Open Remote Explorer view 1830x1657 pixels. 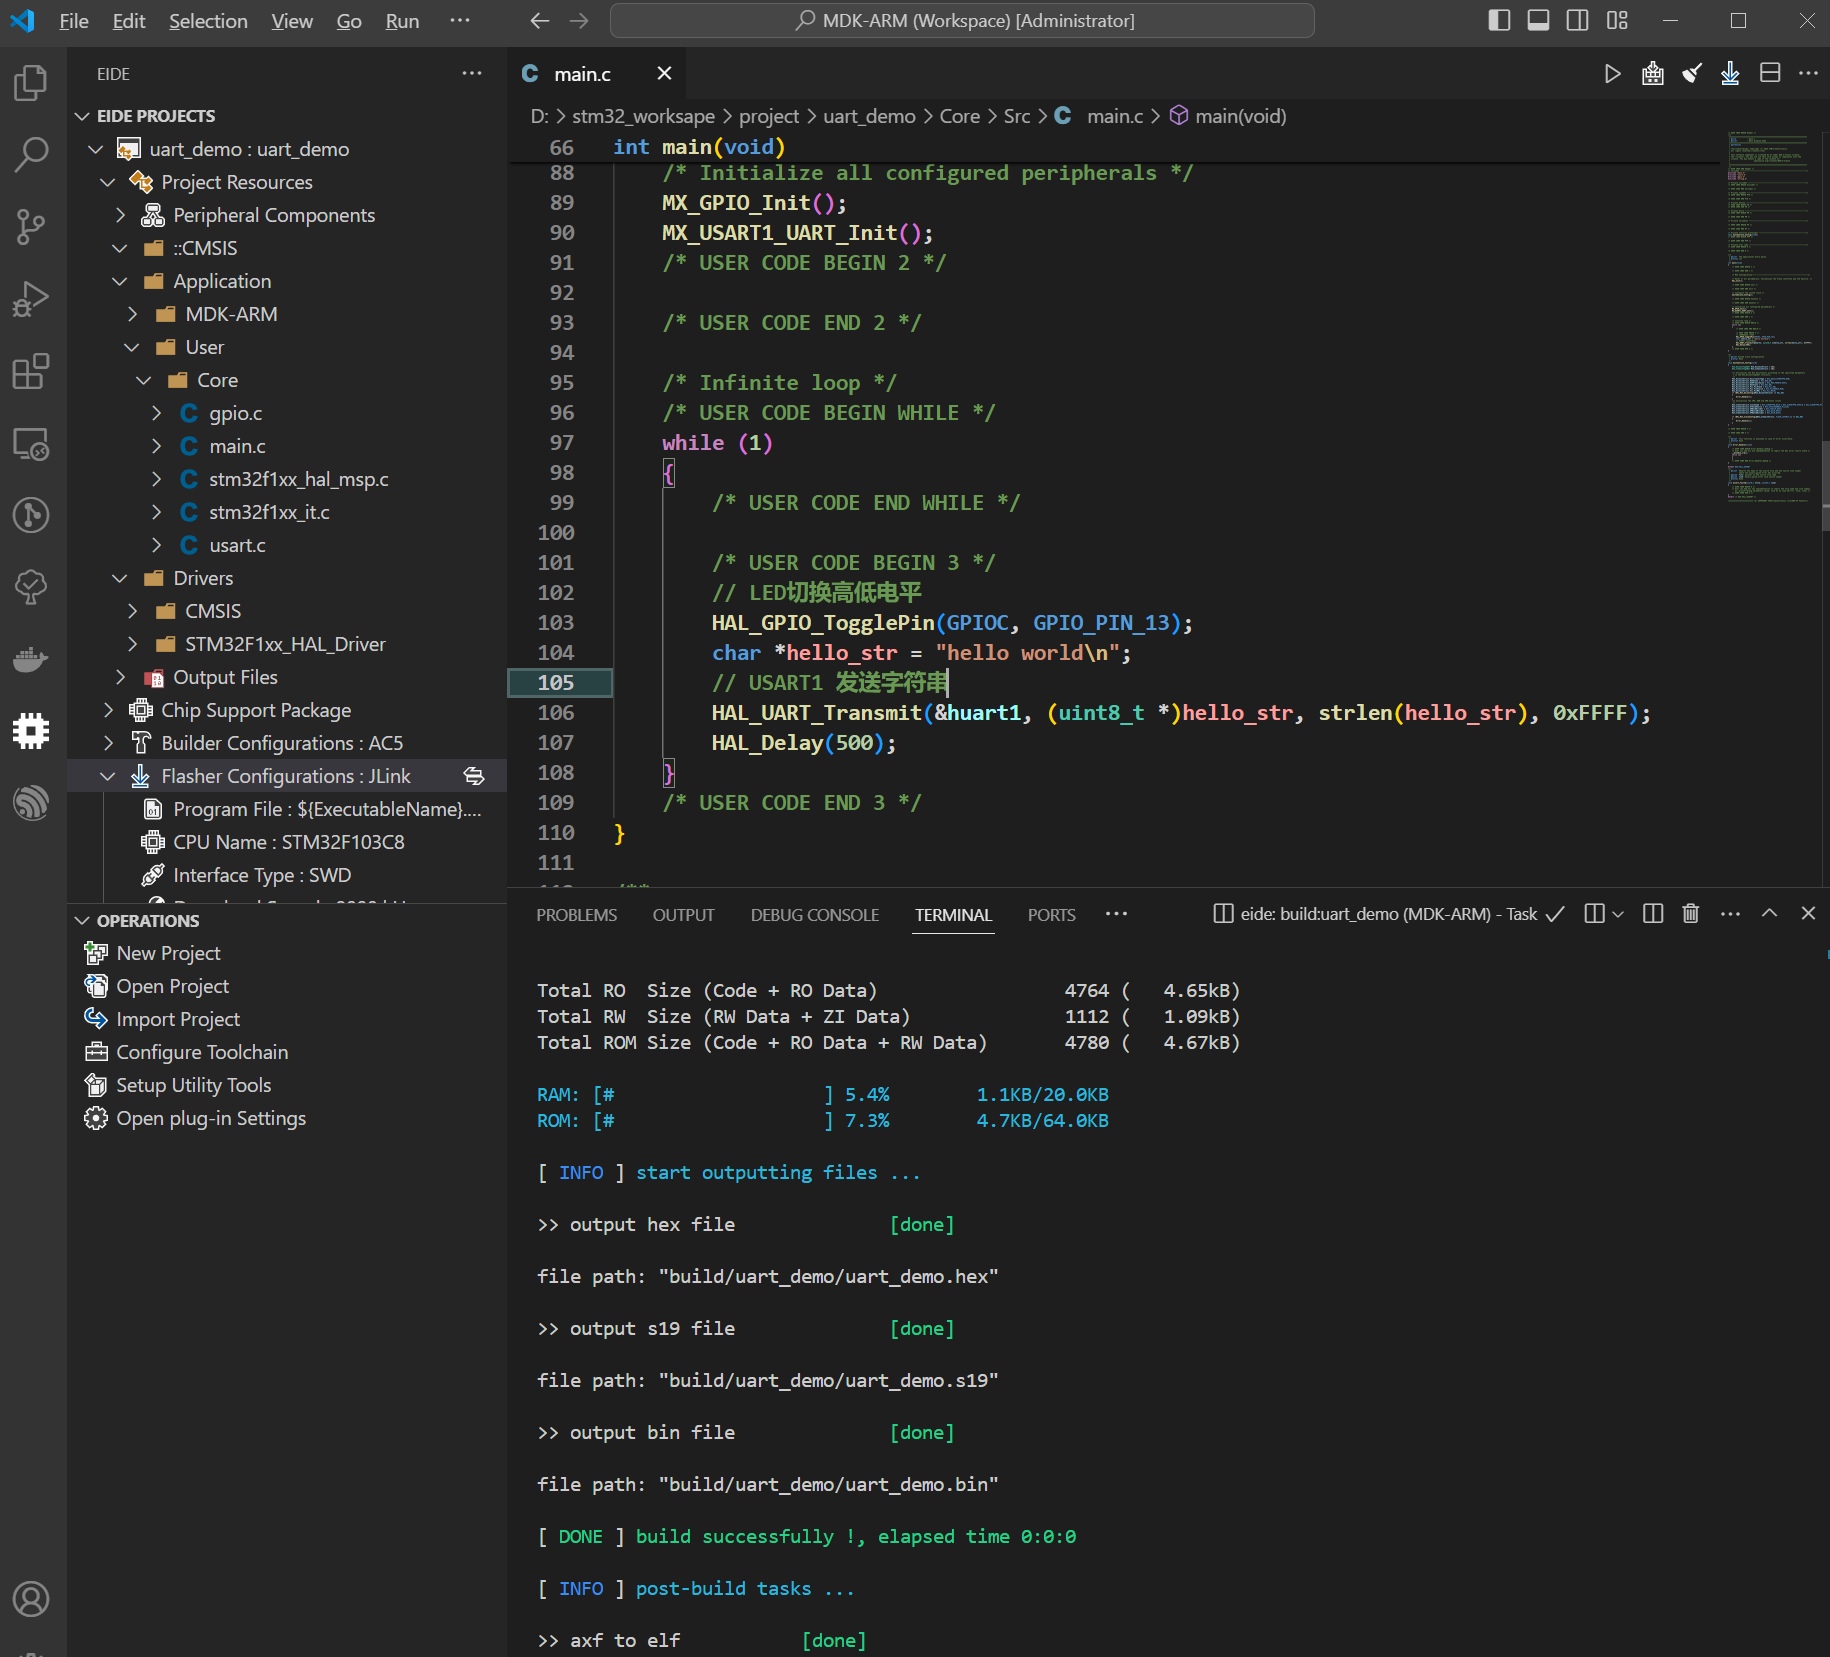point(31,443)
